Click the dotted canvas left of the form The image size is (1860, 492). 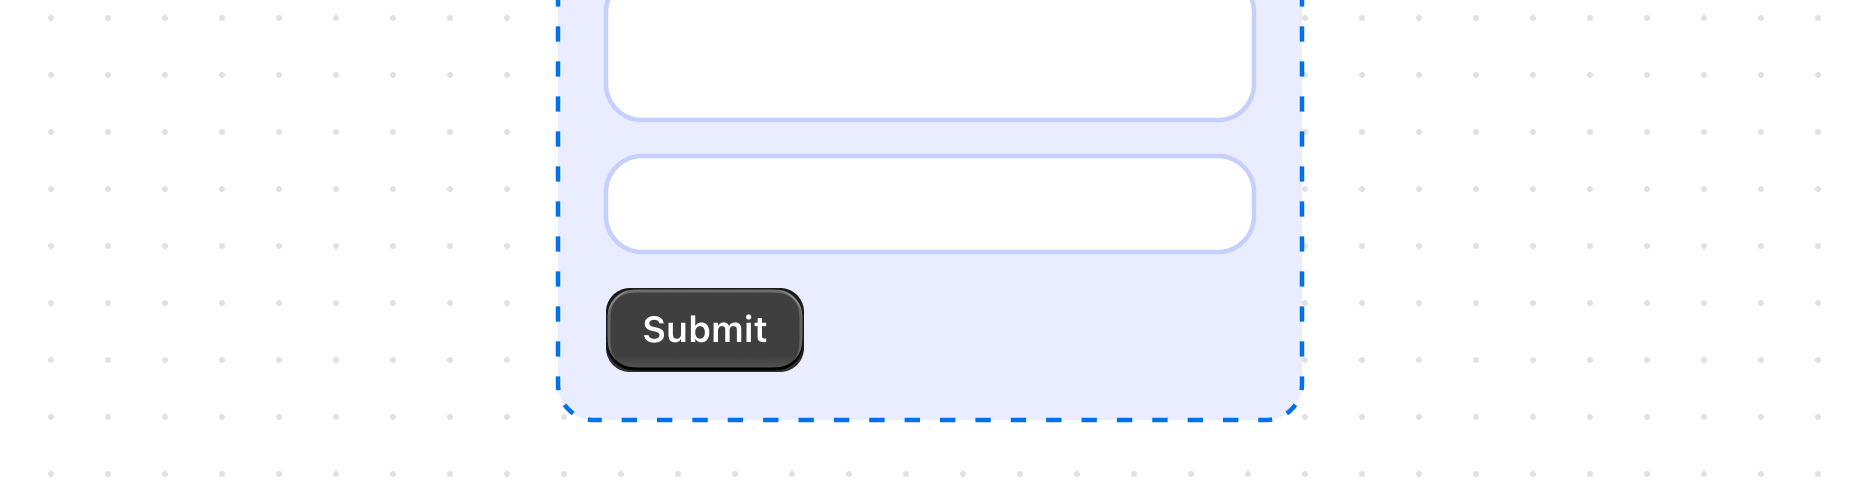pyautogui.click(x=280, y=220)
